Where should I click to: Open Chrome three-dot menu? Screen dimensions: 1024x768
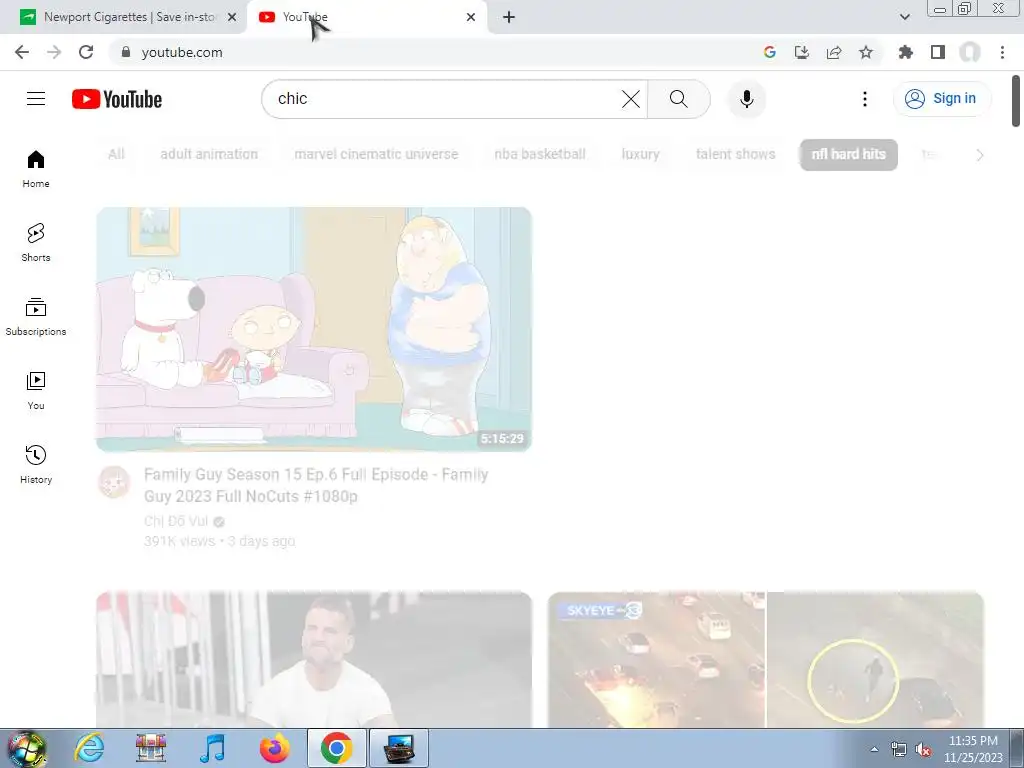[x=1002, y=52]
